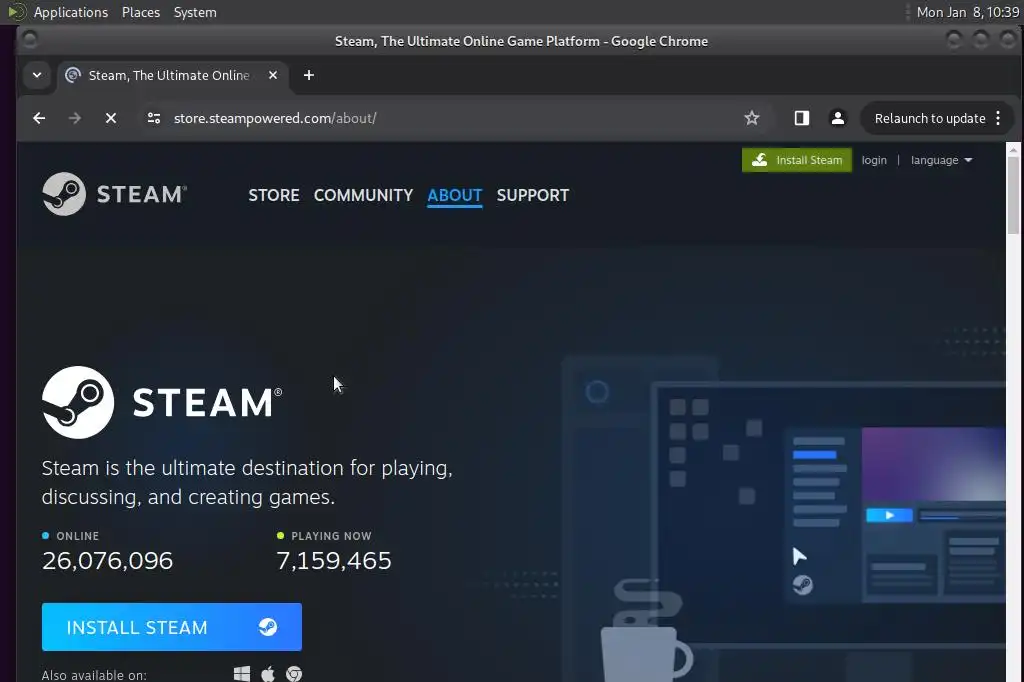The width and height of the screenshot is (1024, 682).
Task: Select the Steam browser tab
Action: tap(172, 75)
